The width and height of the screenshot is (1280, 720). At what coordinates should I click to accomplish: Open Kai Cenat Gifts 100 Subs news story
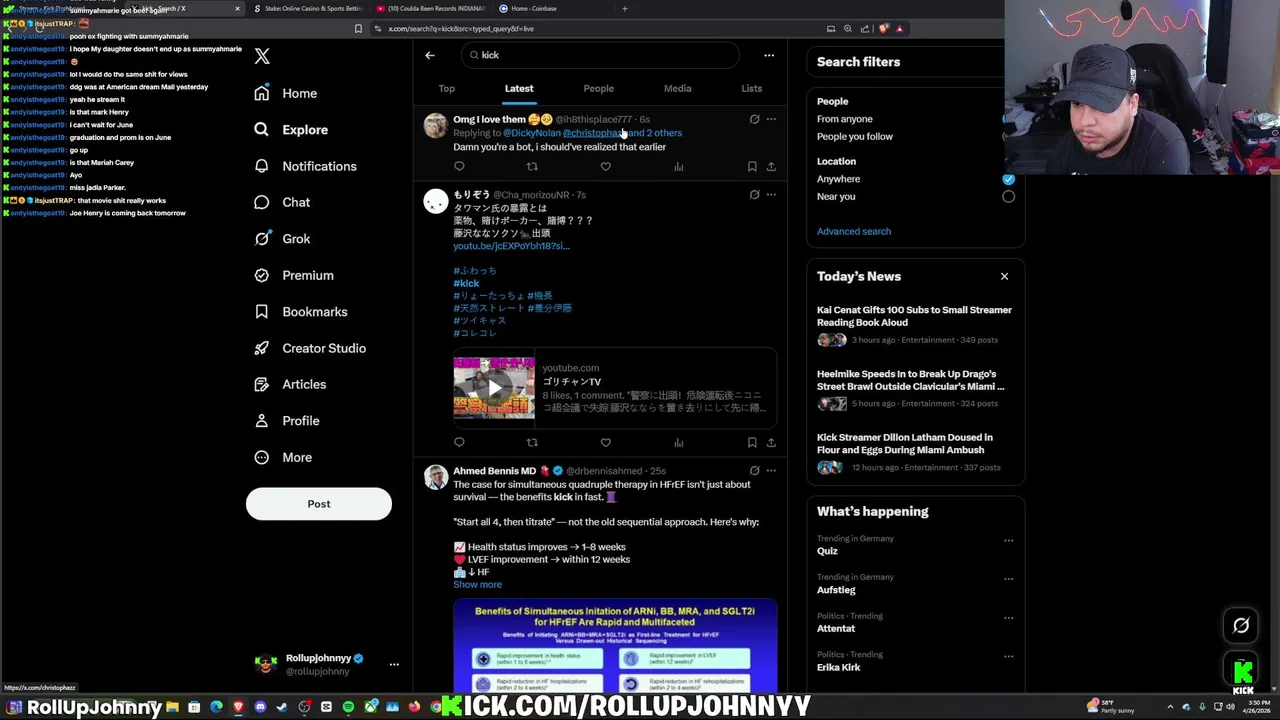point(915,326)
